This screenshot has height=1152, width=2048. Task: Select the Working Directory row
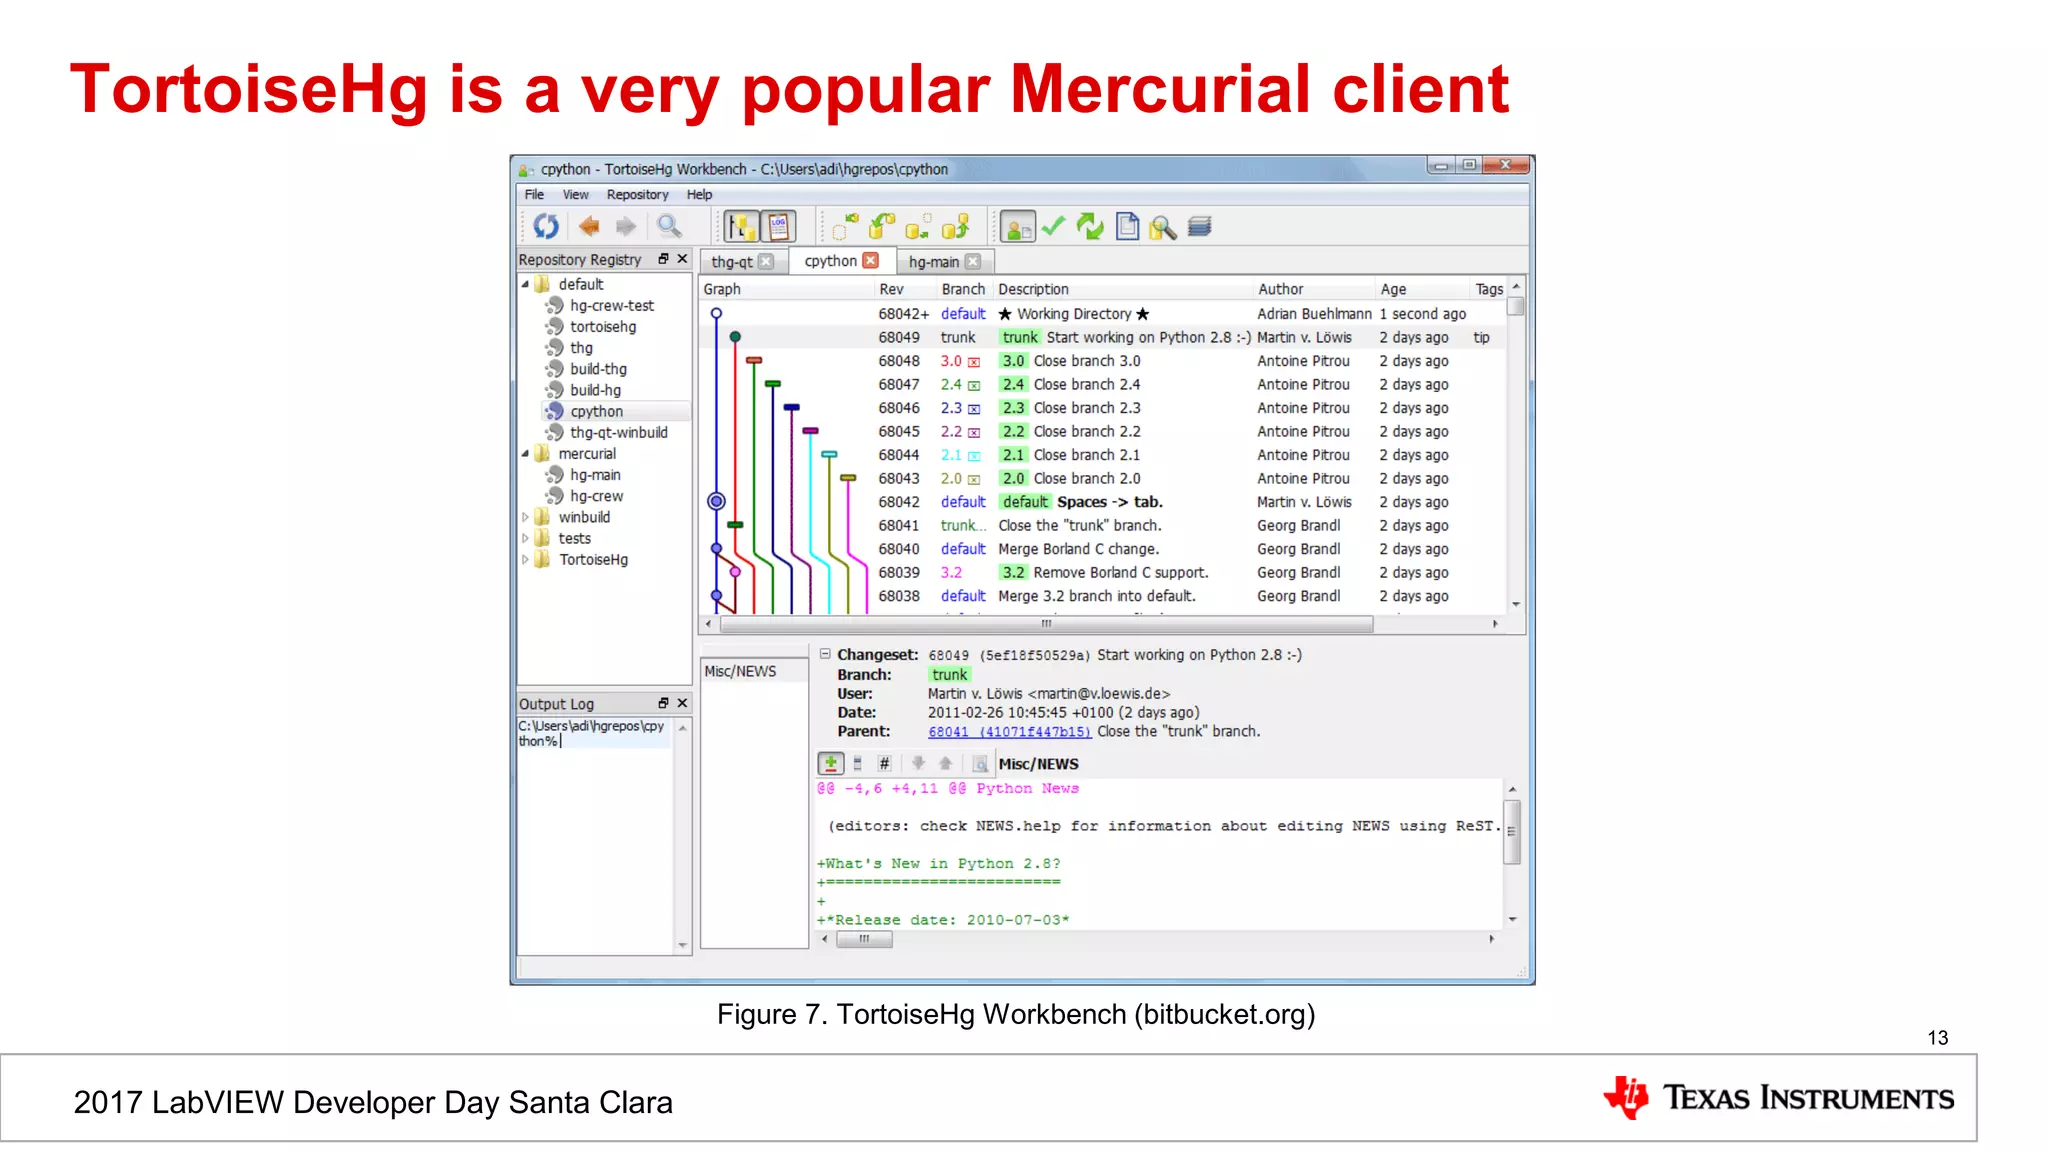1103,313
